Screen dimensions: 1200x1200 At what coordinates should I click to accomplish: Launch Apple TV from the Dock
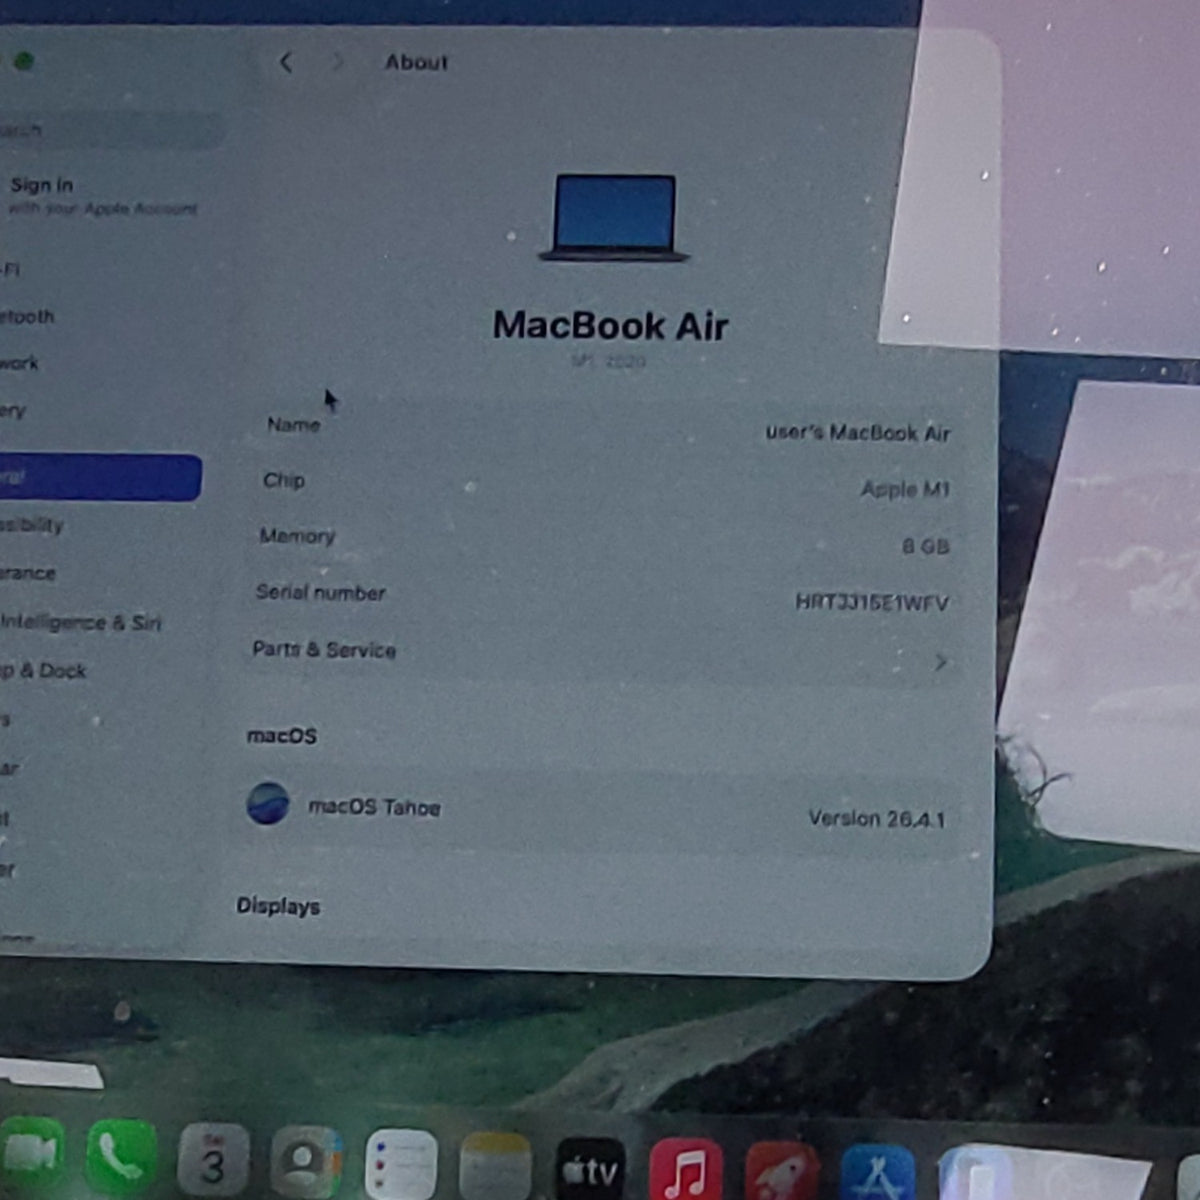(x=590, y=1169)
